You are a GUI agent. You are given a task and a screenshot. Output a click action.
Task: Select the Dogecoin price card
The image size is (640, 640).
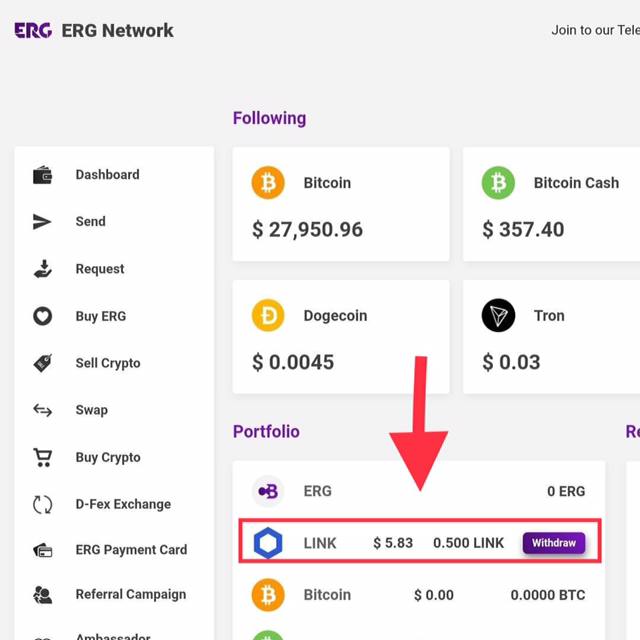(x=341, y=337)
